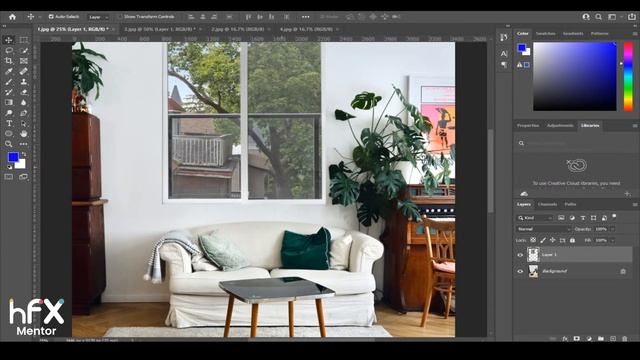Screen dimensions: 640x360
Task: Select the Pen tool
Action: click(x=24, y=113)
